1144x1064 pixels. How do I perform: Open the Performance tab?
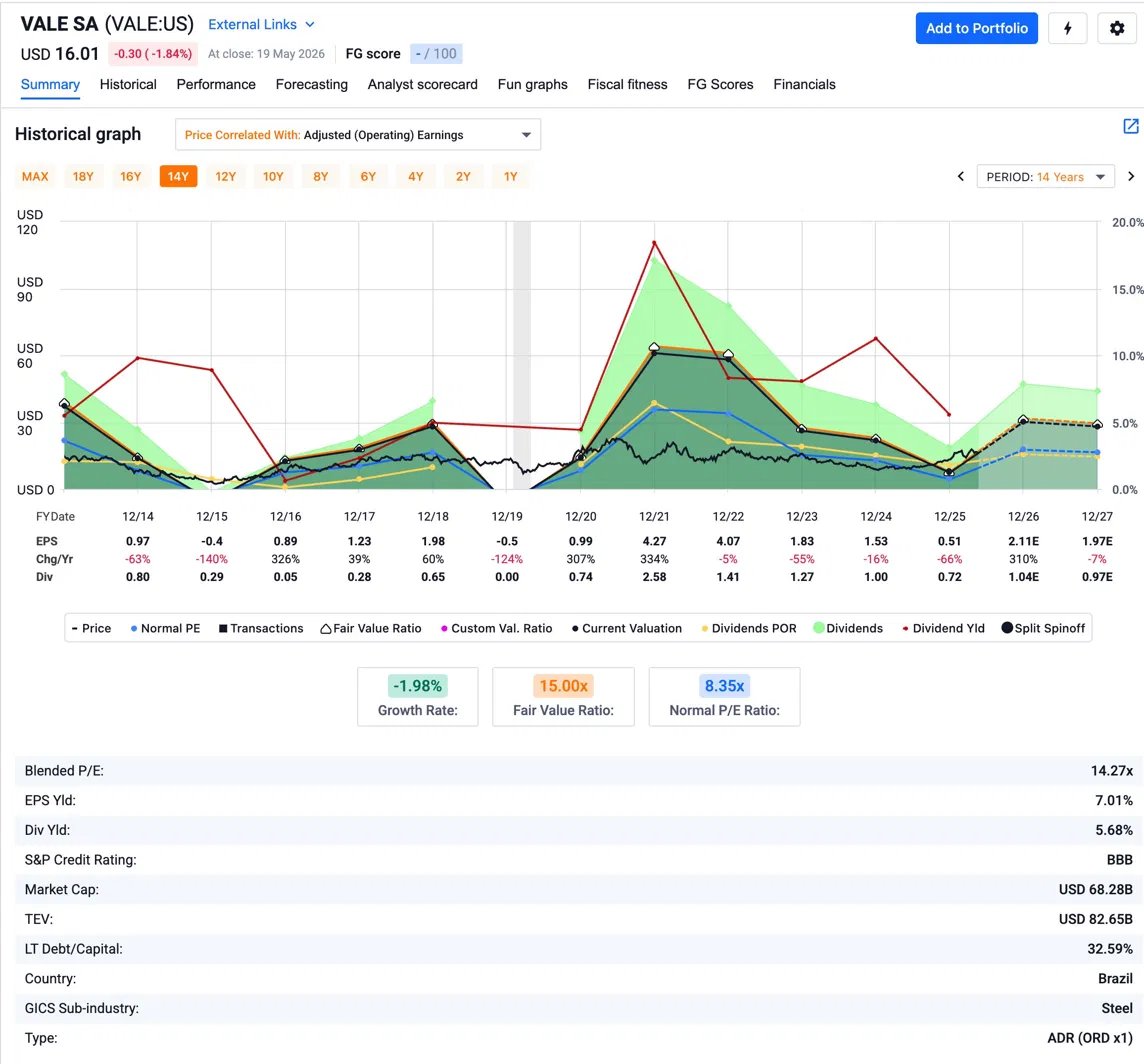216,85
